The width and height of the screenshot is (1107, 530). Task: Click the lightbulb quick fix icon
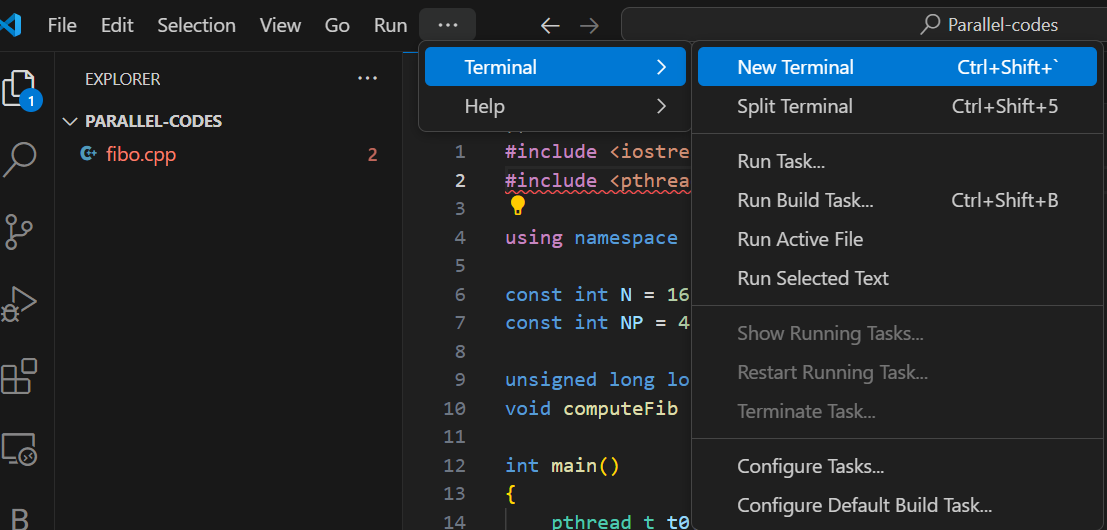[x=517, y=206]
